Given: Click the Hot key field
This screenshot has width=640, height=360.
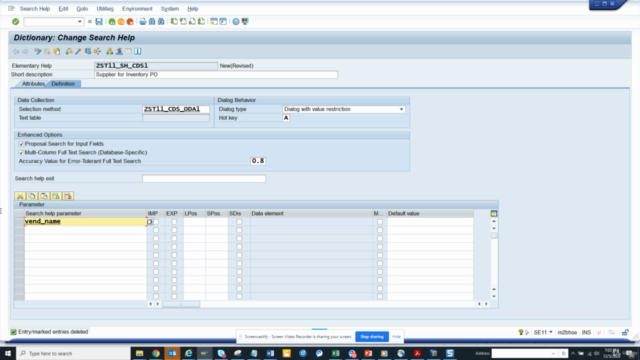Looking at the screenshot, I should pyautogui.click(x=286, y=118).
